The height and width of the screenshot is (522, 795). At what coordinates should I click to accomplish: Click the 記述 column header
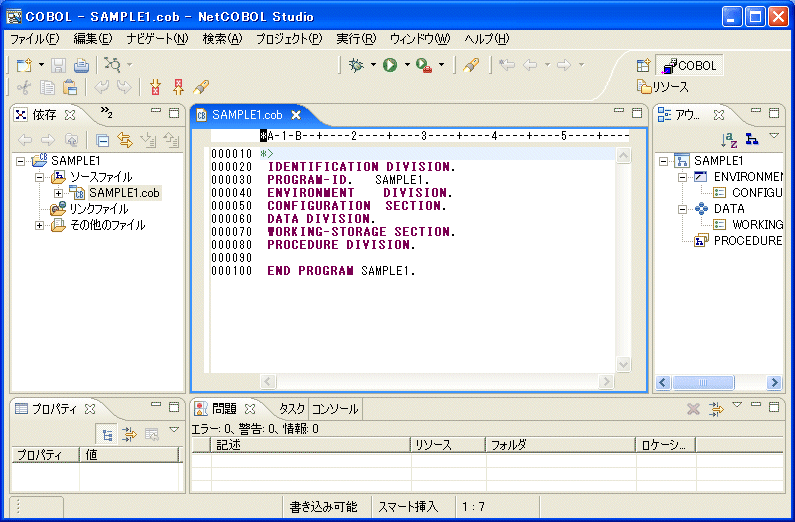(310, 445)
